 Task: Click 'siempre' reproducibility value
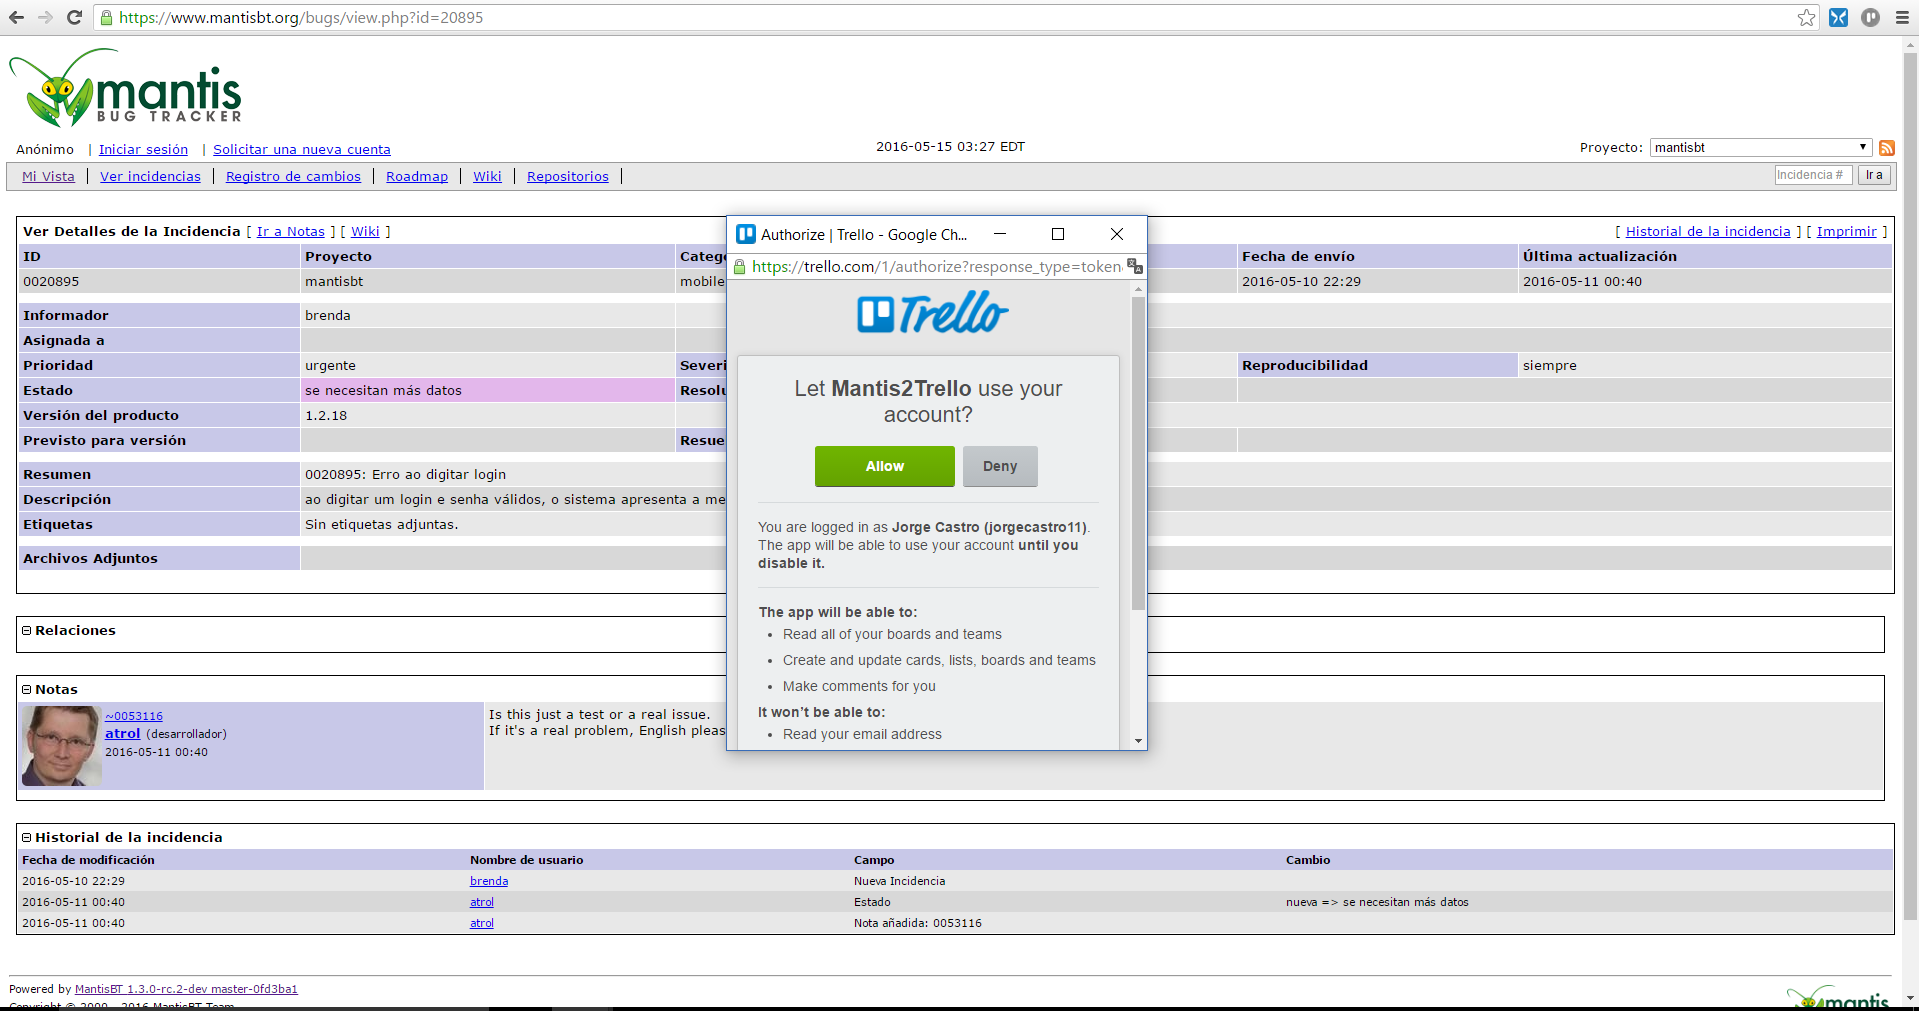click(x=1550, y=366)
